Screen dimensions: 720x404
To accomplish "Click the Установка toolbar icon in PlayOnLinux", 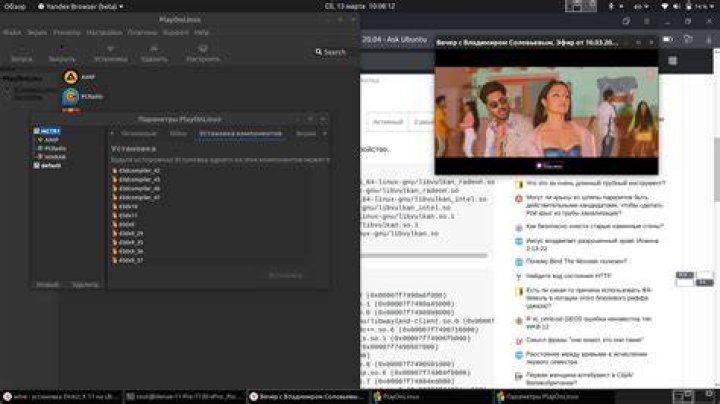I will pyautogui.click(x=110, y=49).
